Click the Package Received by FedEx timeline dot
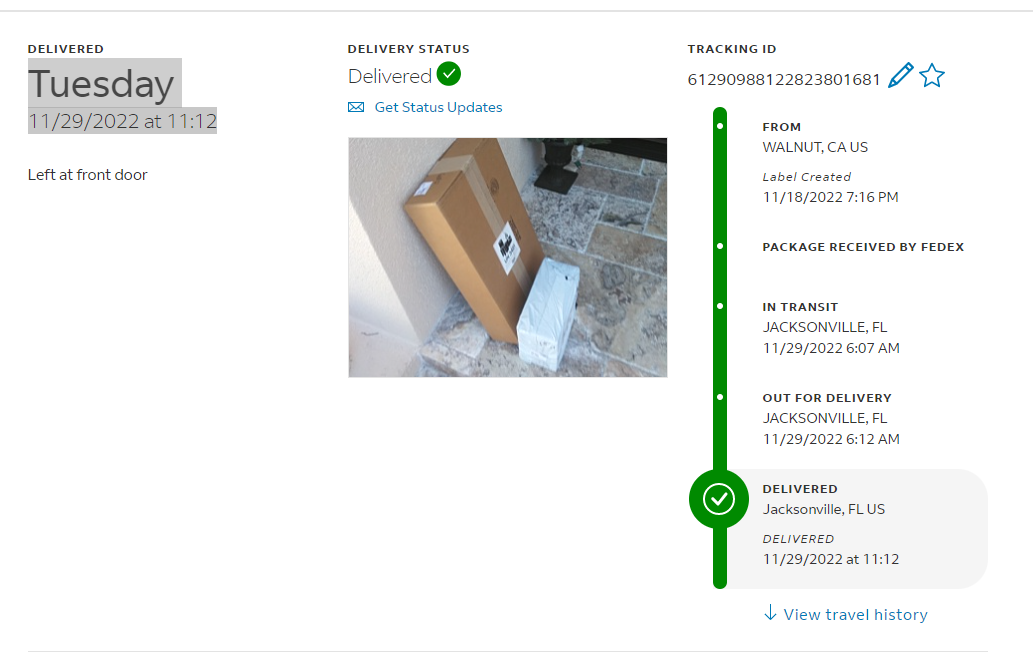Image resolution: width=1033 pixels, height=660 pixels. point(720,246)
